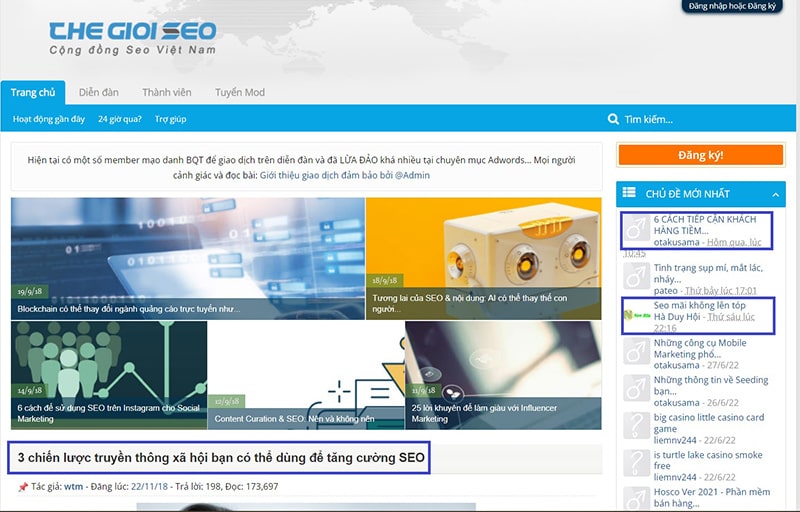
Task: Open the Trang chủ tab
Action: click(x=33, y=92)
